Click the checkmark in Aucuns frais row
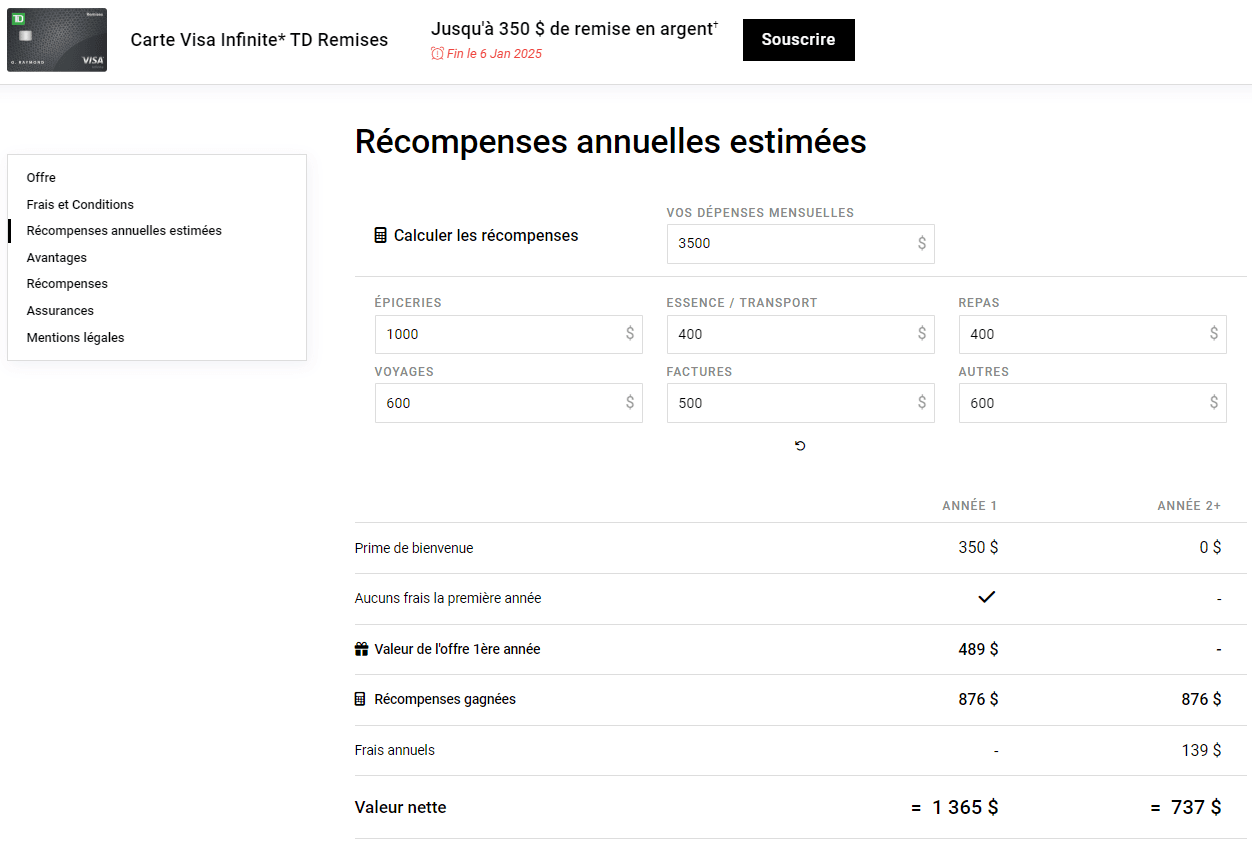Image resolution: width=1252 pixels, height=845 pixels. (986, 598)
